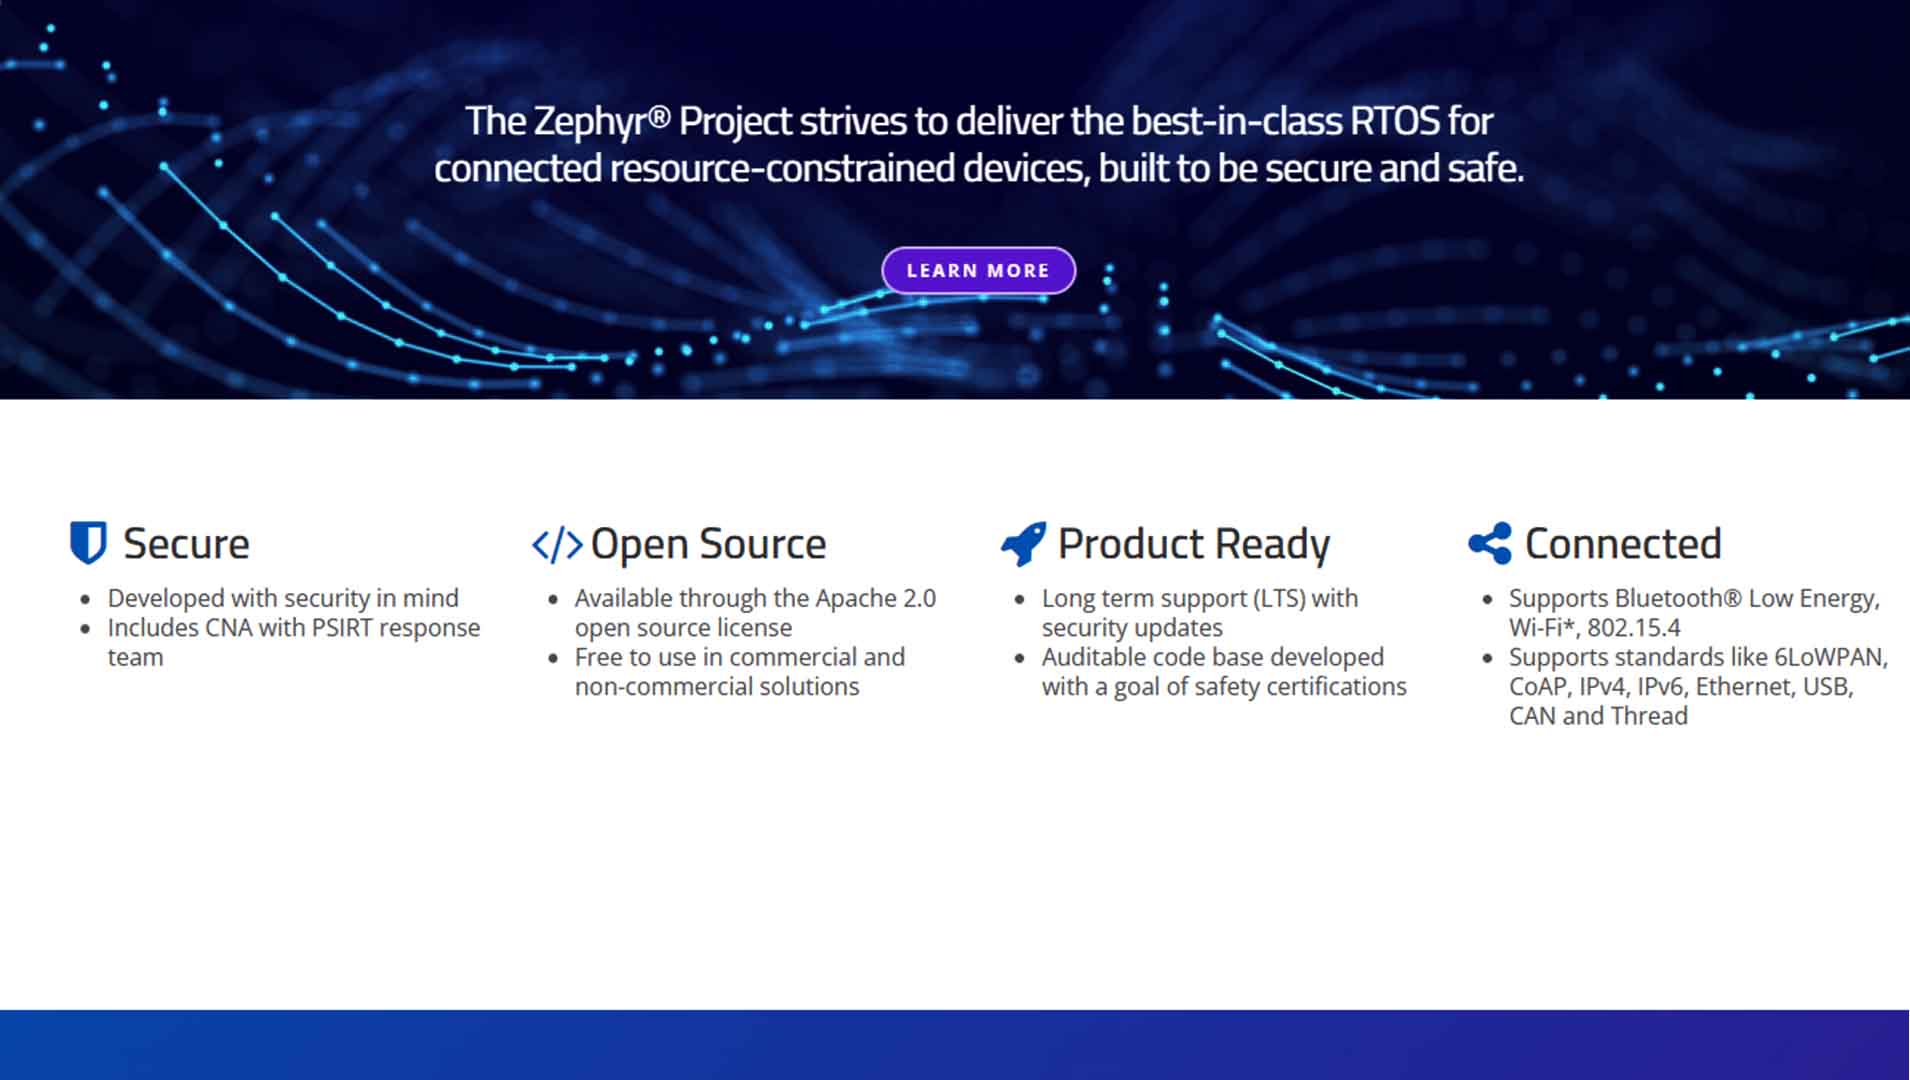Screen dimensions: 1910x1080
Task: Click 'Supports Bluetooth Low Energy' bullet
Action: coord(1693,598)
